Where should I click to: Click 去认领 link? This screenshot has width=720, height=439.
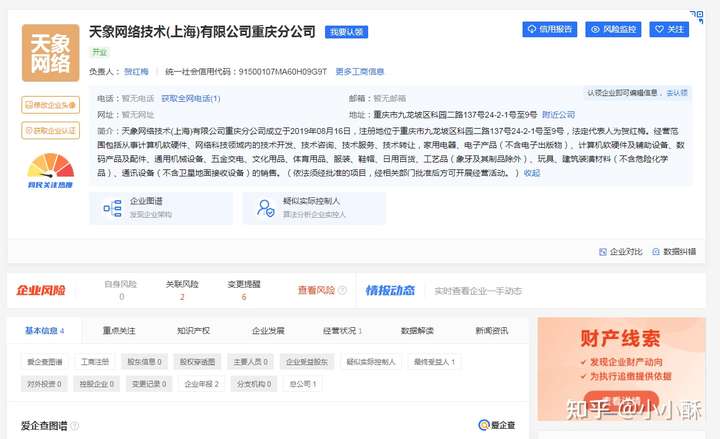click(x=677, y=93)
